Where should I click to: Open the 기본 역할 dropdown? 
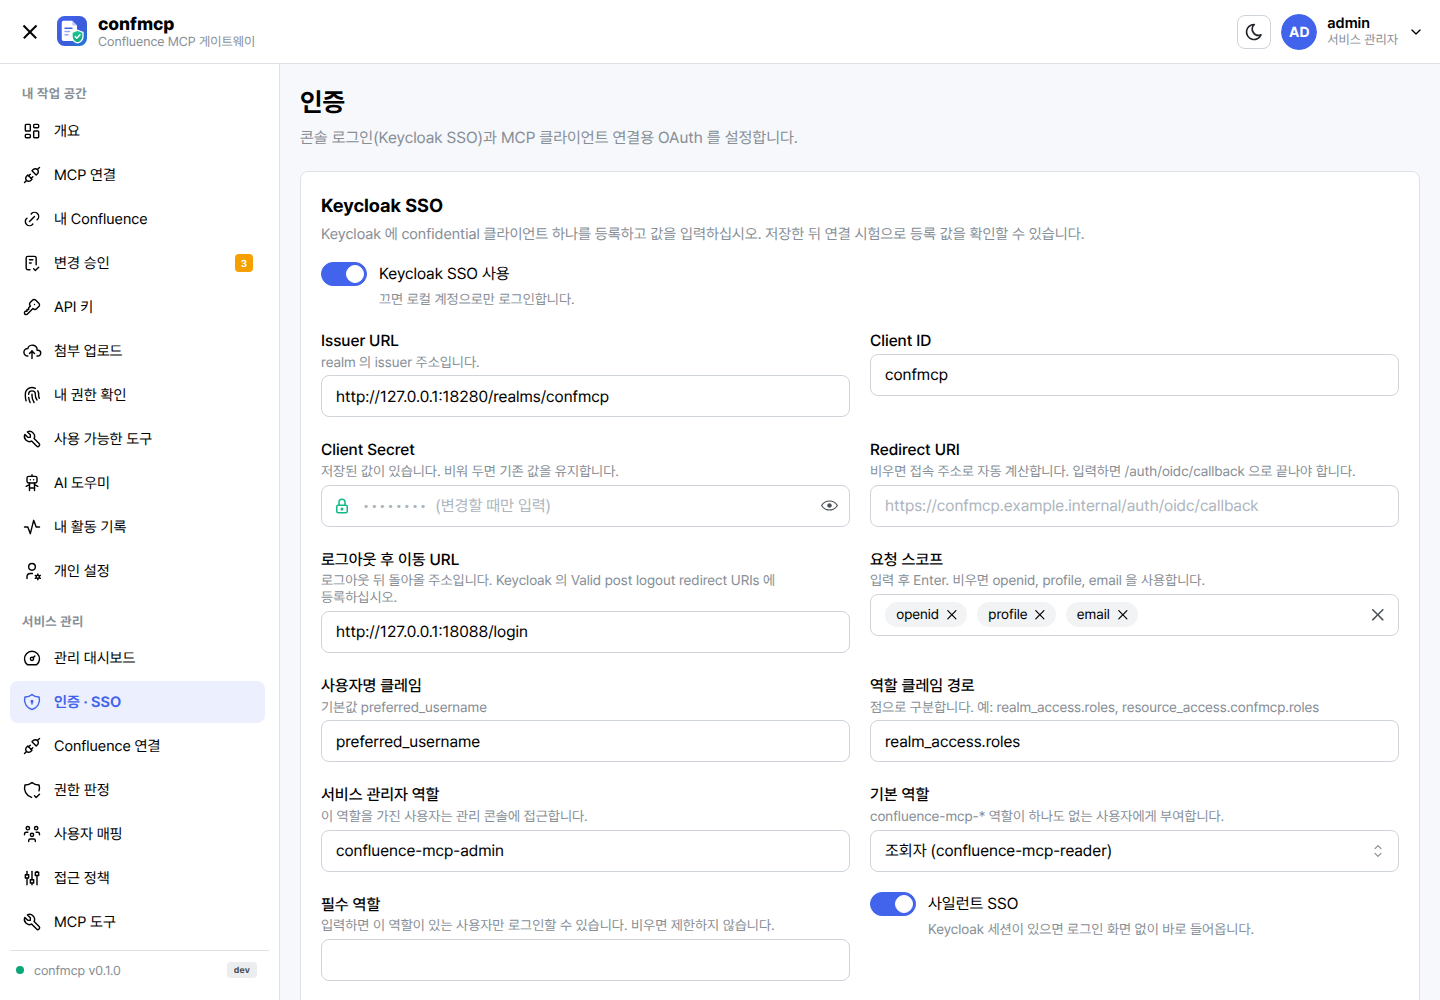click(x=1134, y=851)
